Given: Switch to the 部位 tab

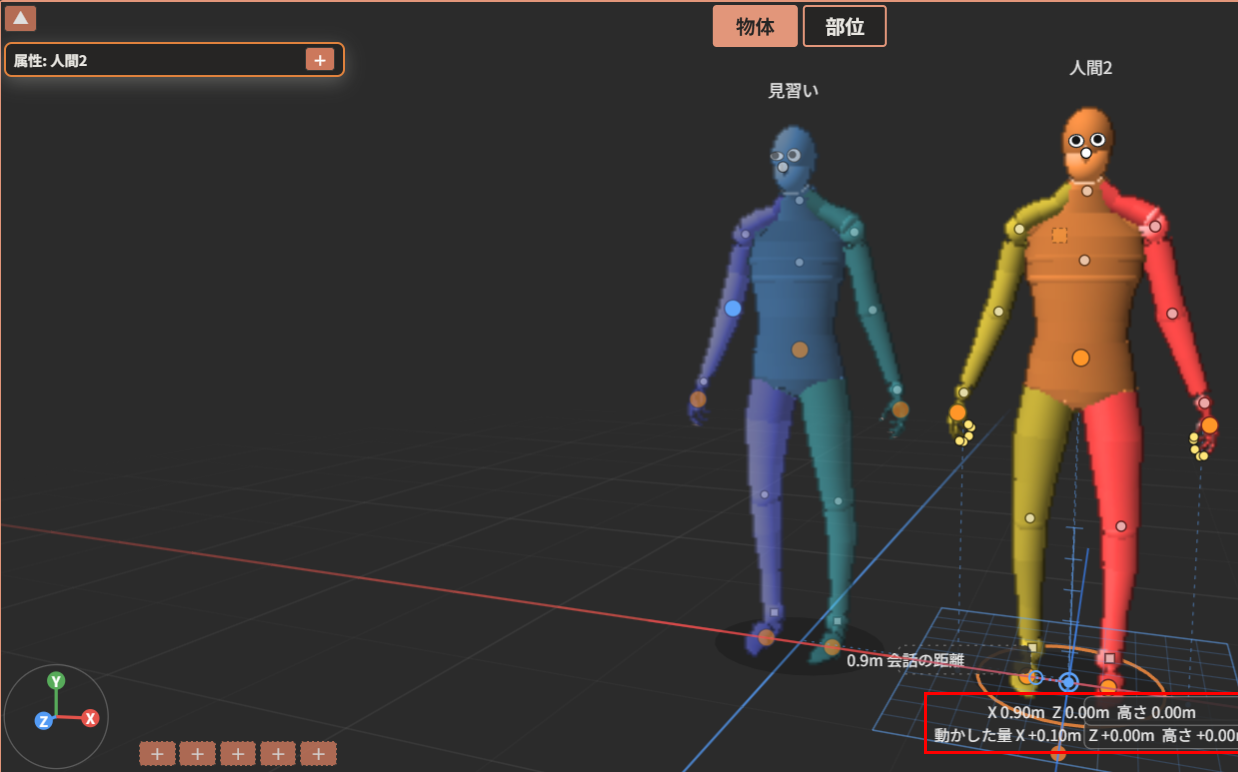Looking at the screenshot, I should 844,26.
